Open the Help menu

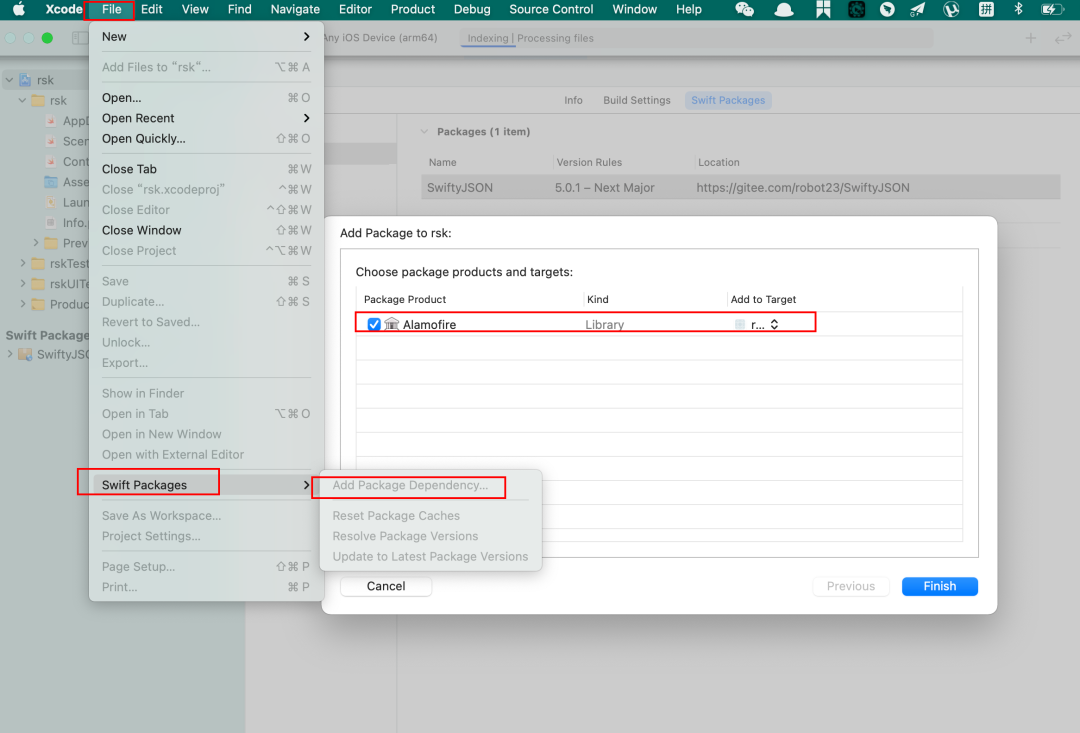tap(689, 9)
